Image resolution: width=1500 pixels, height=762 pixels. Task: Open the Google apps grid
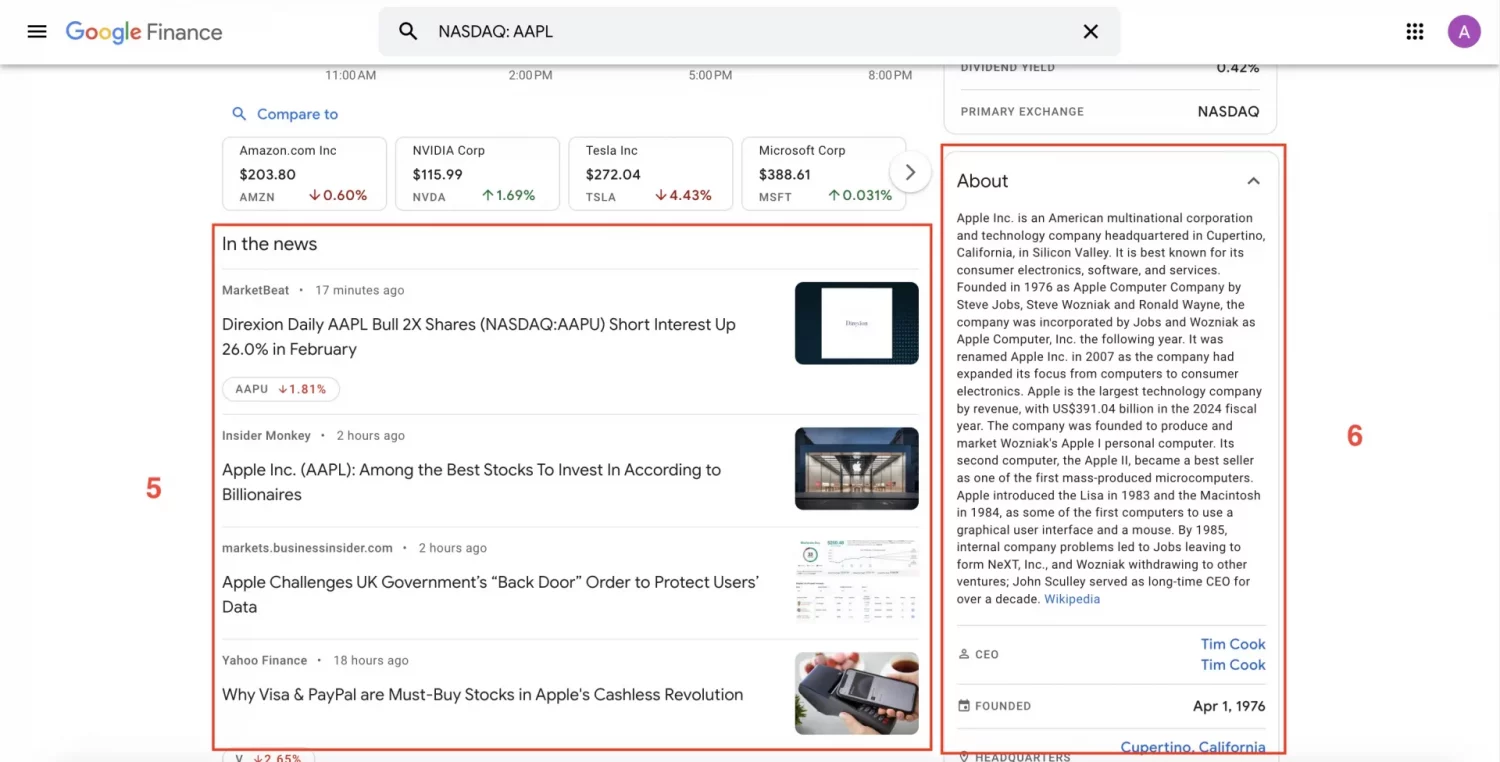(x=1414, y=31)
